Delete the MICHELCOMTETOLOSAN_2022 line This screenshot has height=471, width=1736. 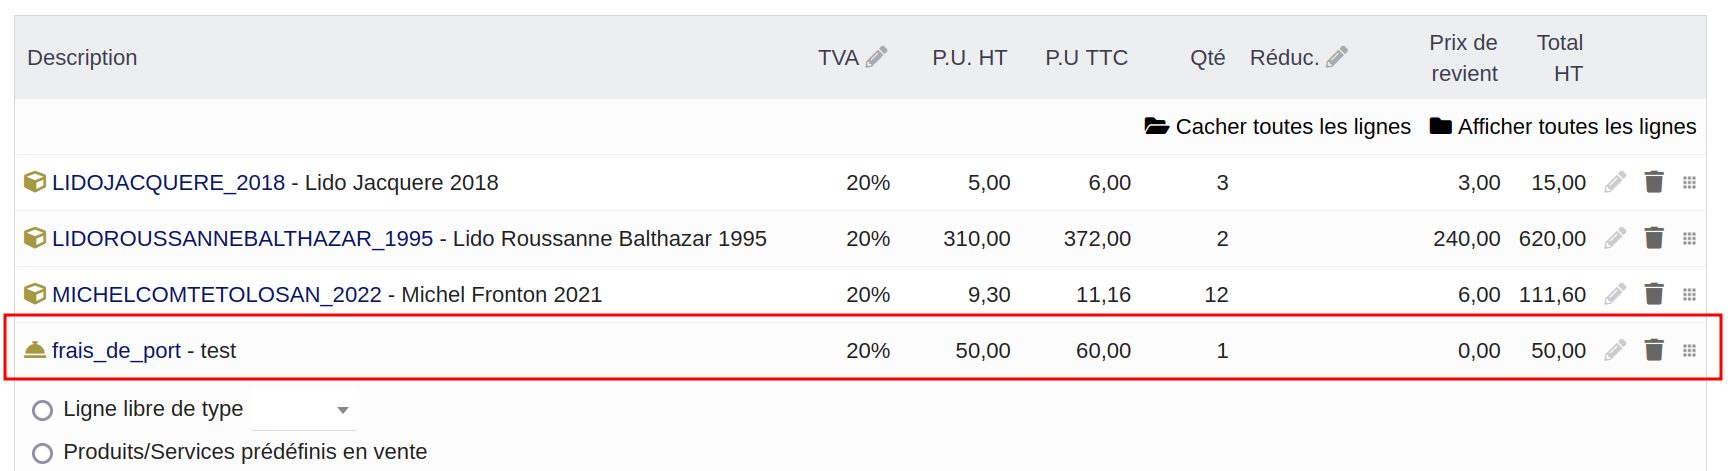pyautogui.click(x=1654, y=294)
